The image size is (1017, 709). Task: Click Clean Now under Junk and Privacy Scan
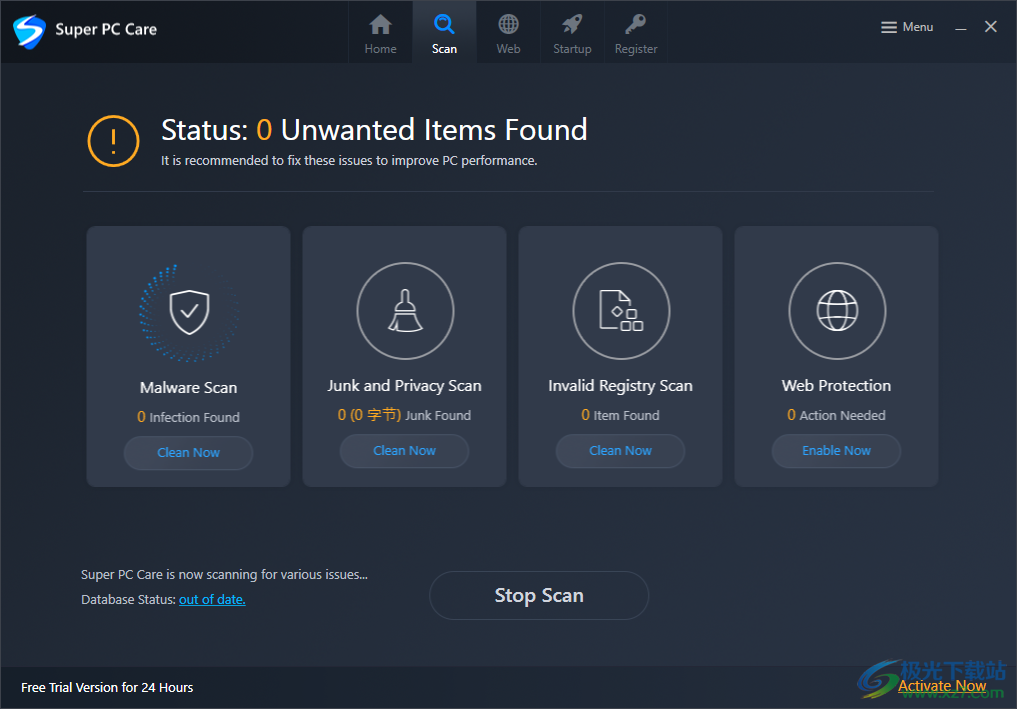click(404, 451)
